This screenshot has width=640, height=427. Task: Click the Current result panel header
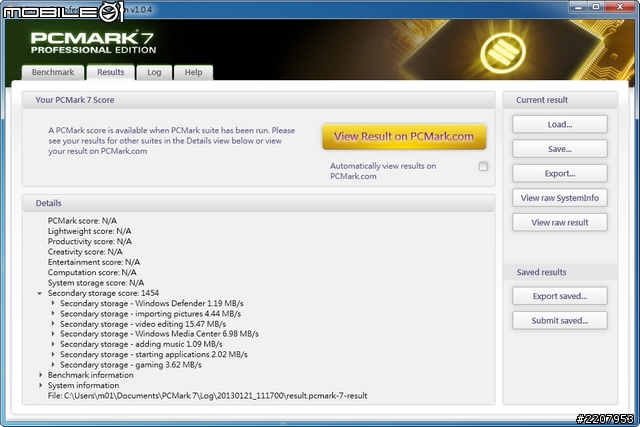click(560, 100)
